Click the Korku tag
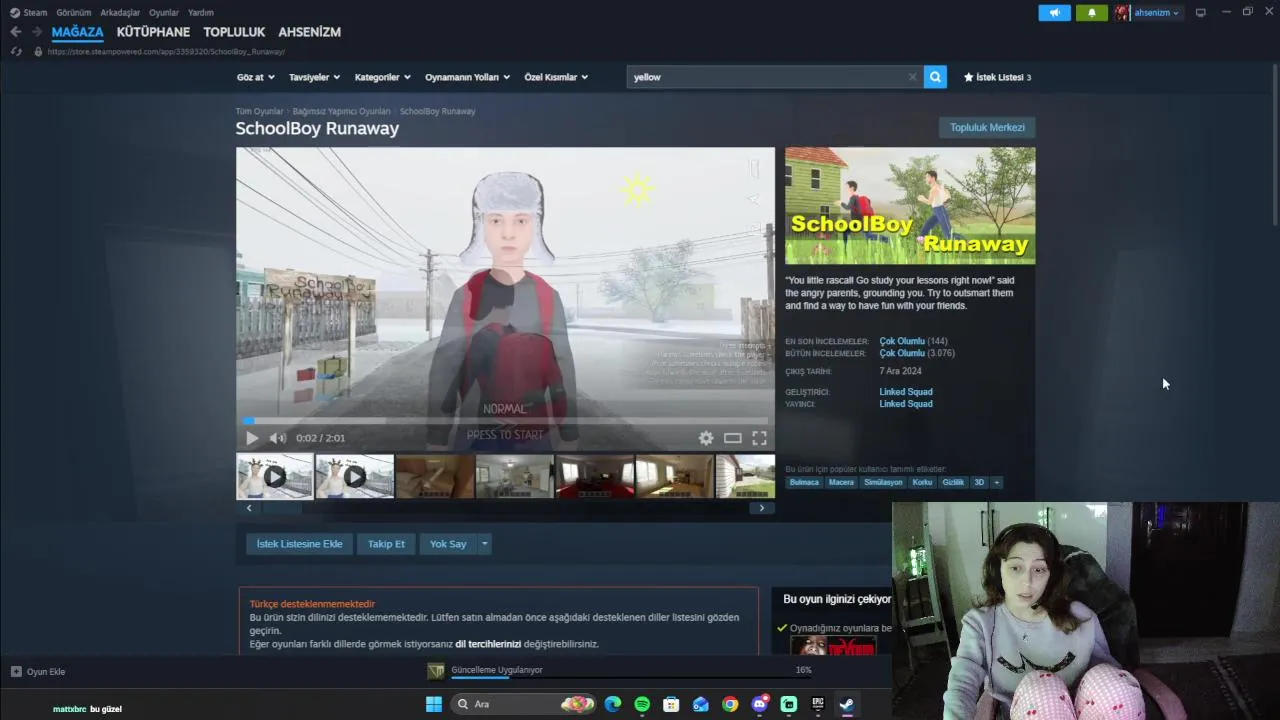 point(922,482)
